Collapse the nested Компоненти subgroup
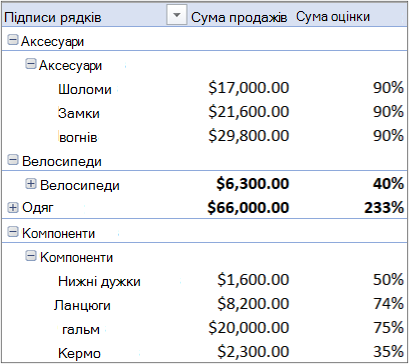 point(31,256)
